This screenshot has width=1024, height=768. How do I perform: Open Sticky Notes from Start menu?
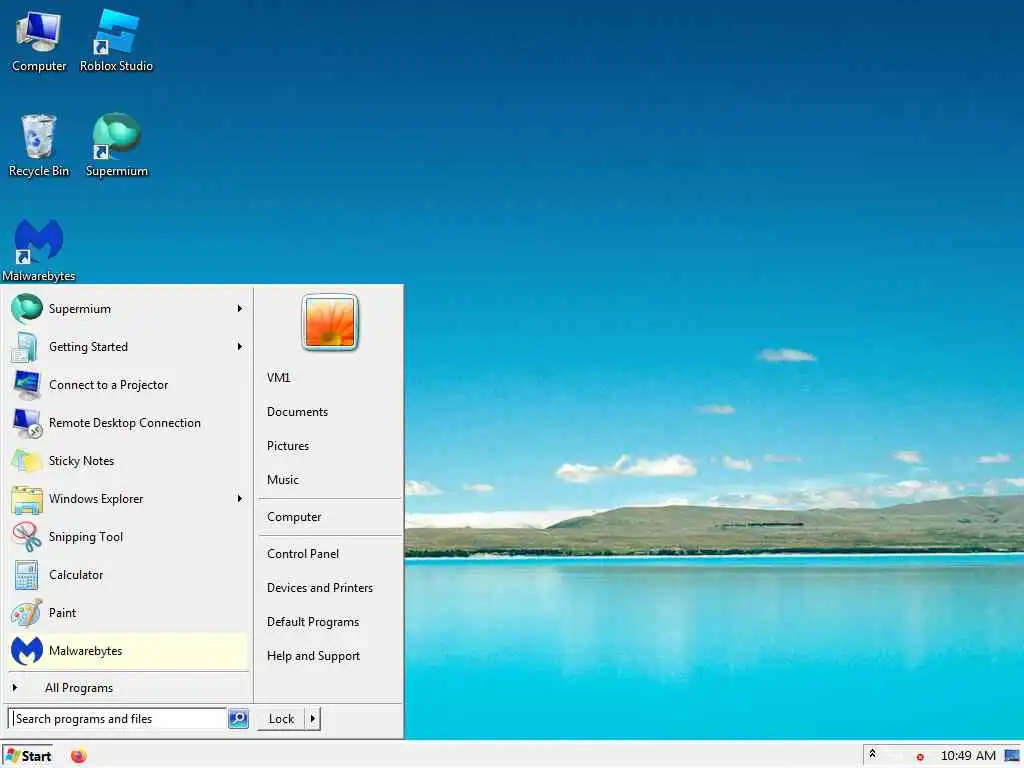coord(129,460)
